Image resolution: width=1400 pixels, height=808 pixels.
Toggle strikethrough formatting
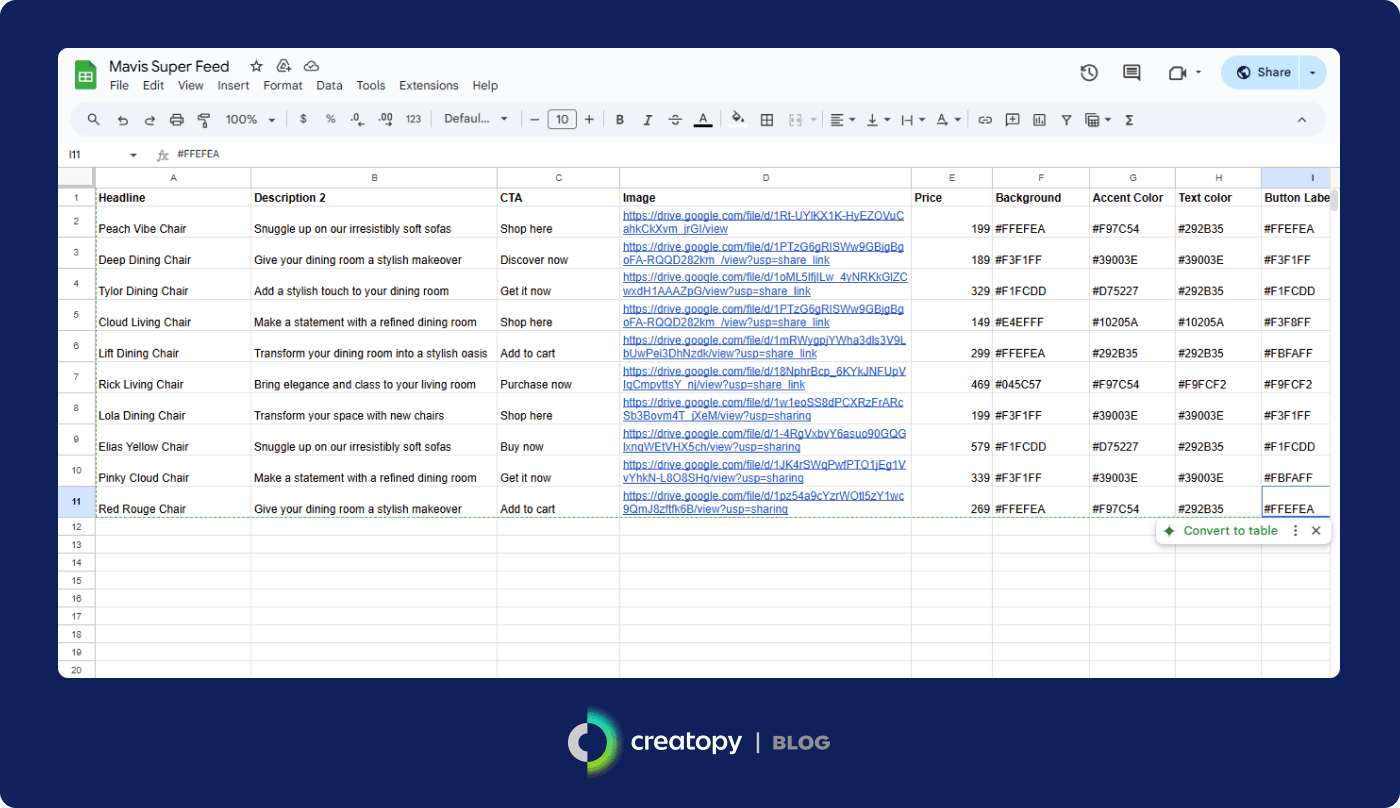click(675, 120)
